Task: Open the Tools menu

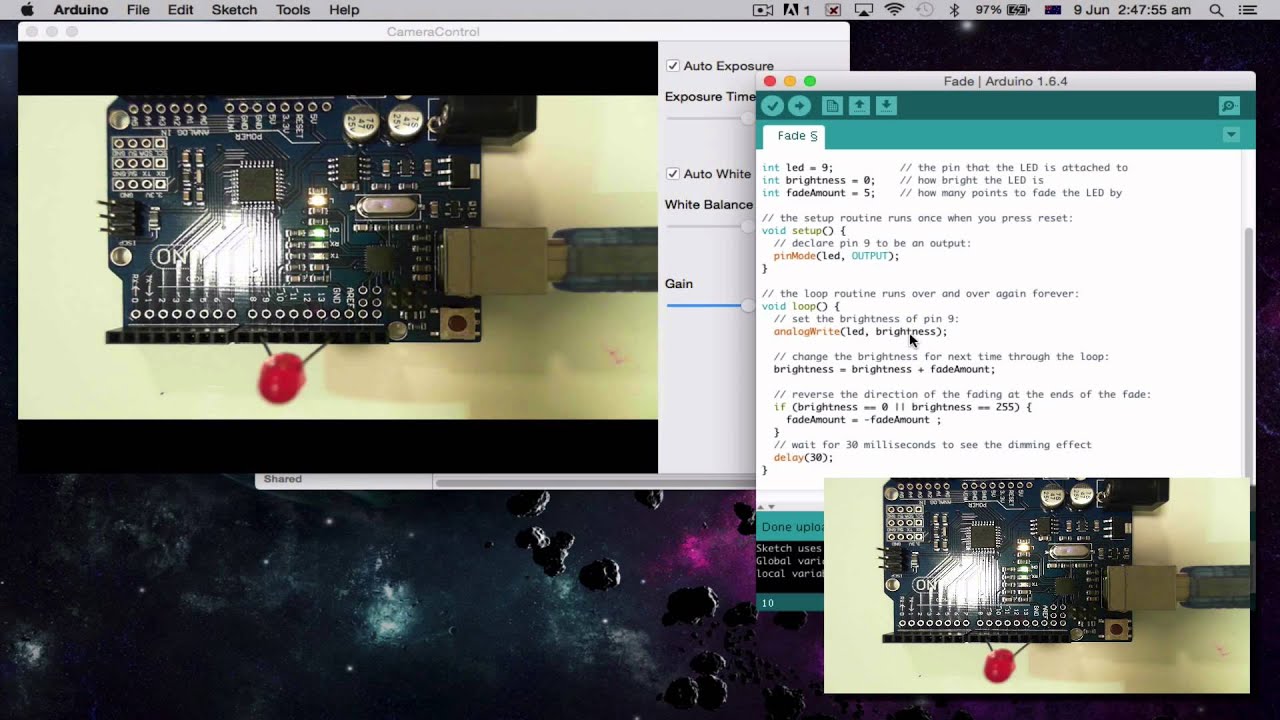Action: tap(293, 10)
